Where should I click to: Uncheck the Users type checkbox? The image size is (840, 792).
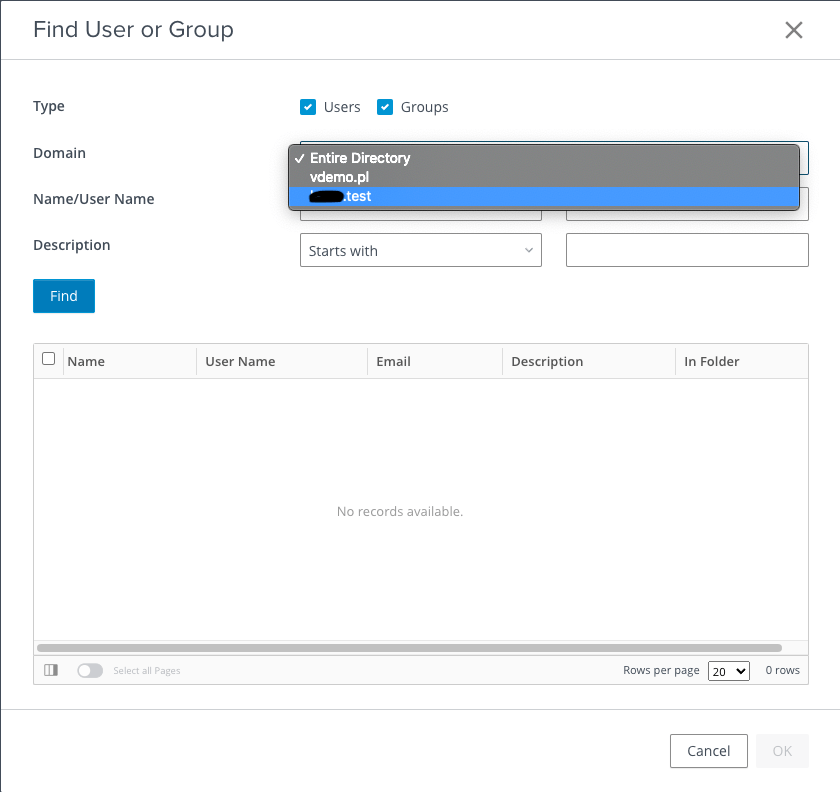pyautogui.click(x=308, y=107)
